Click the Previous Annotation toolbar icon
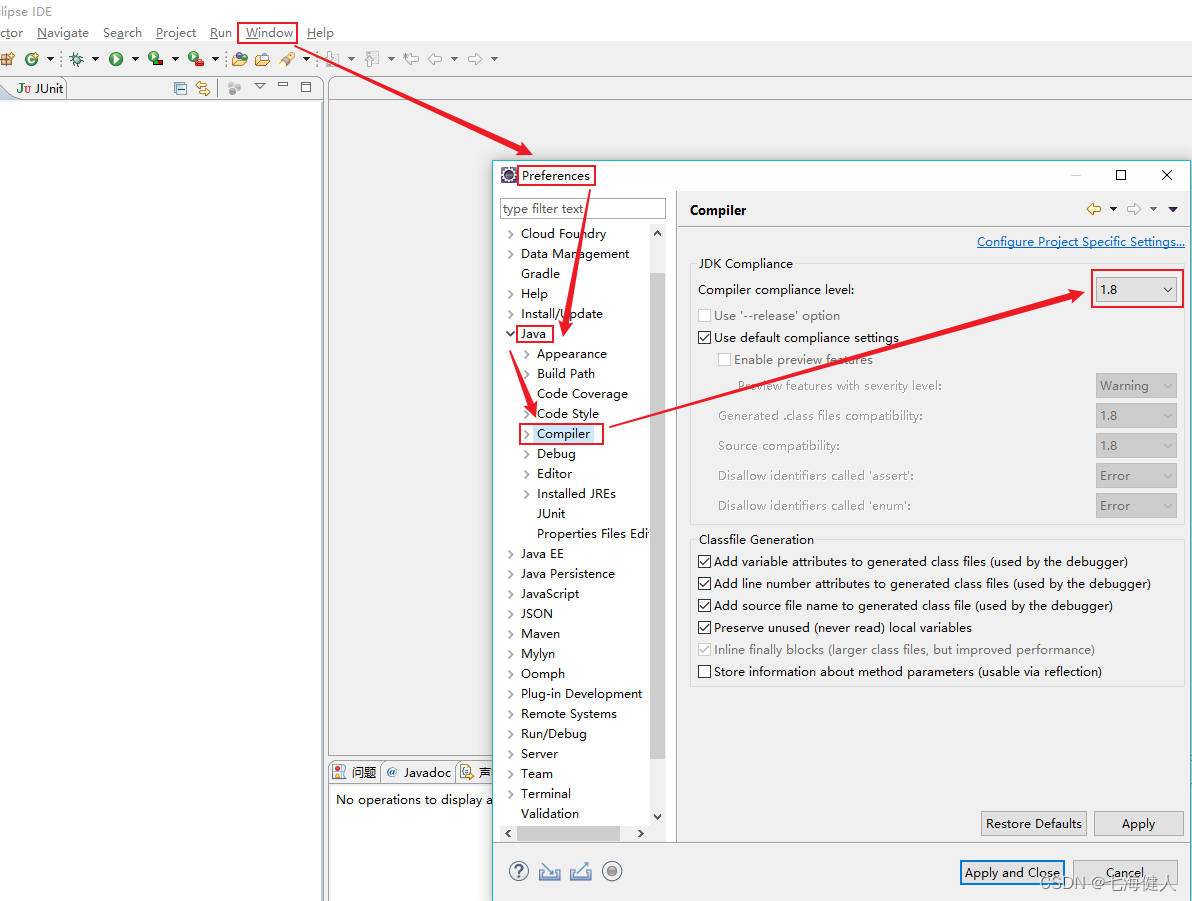Viewport: 1192px width, 901px height. pos(372,59)
